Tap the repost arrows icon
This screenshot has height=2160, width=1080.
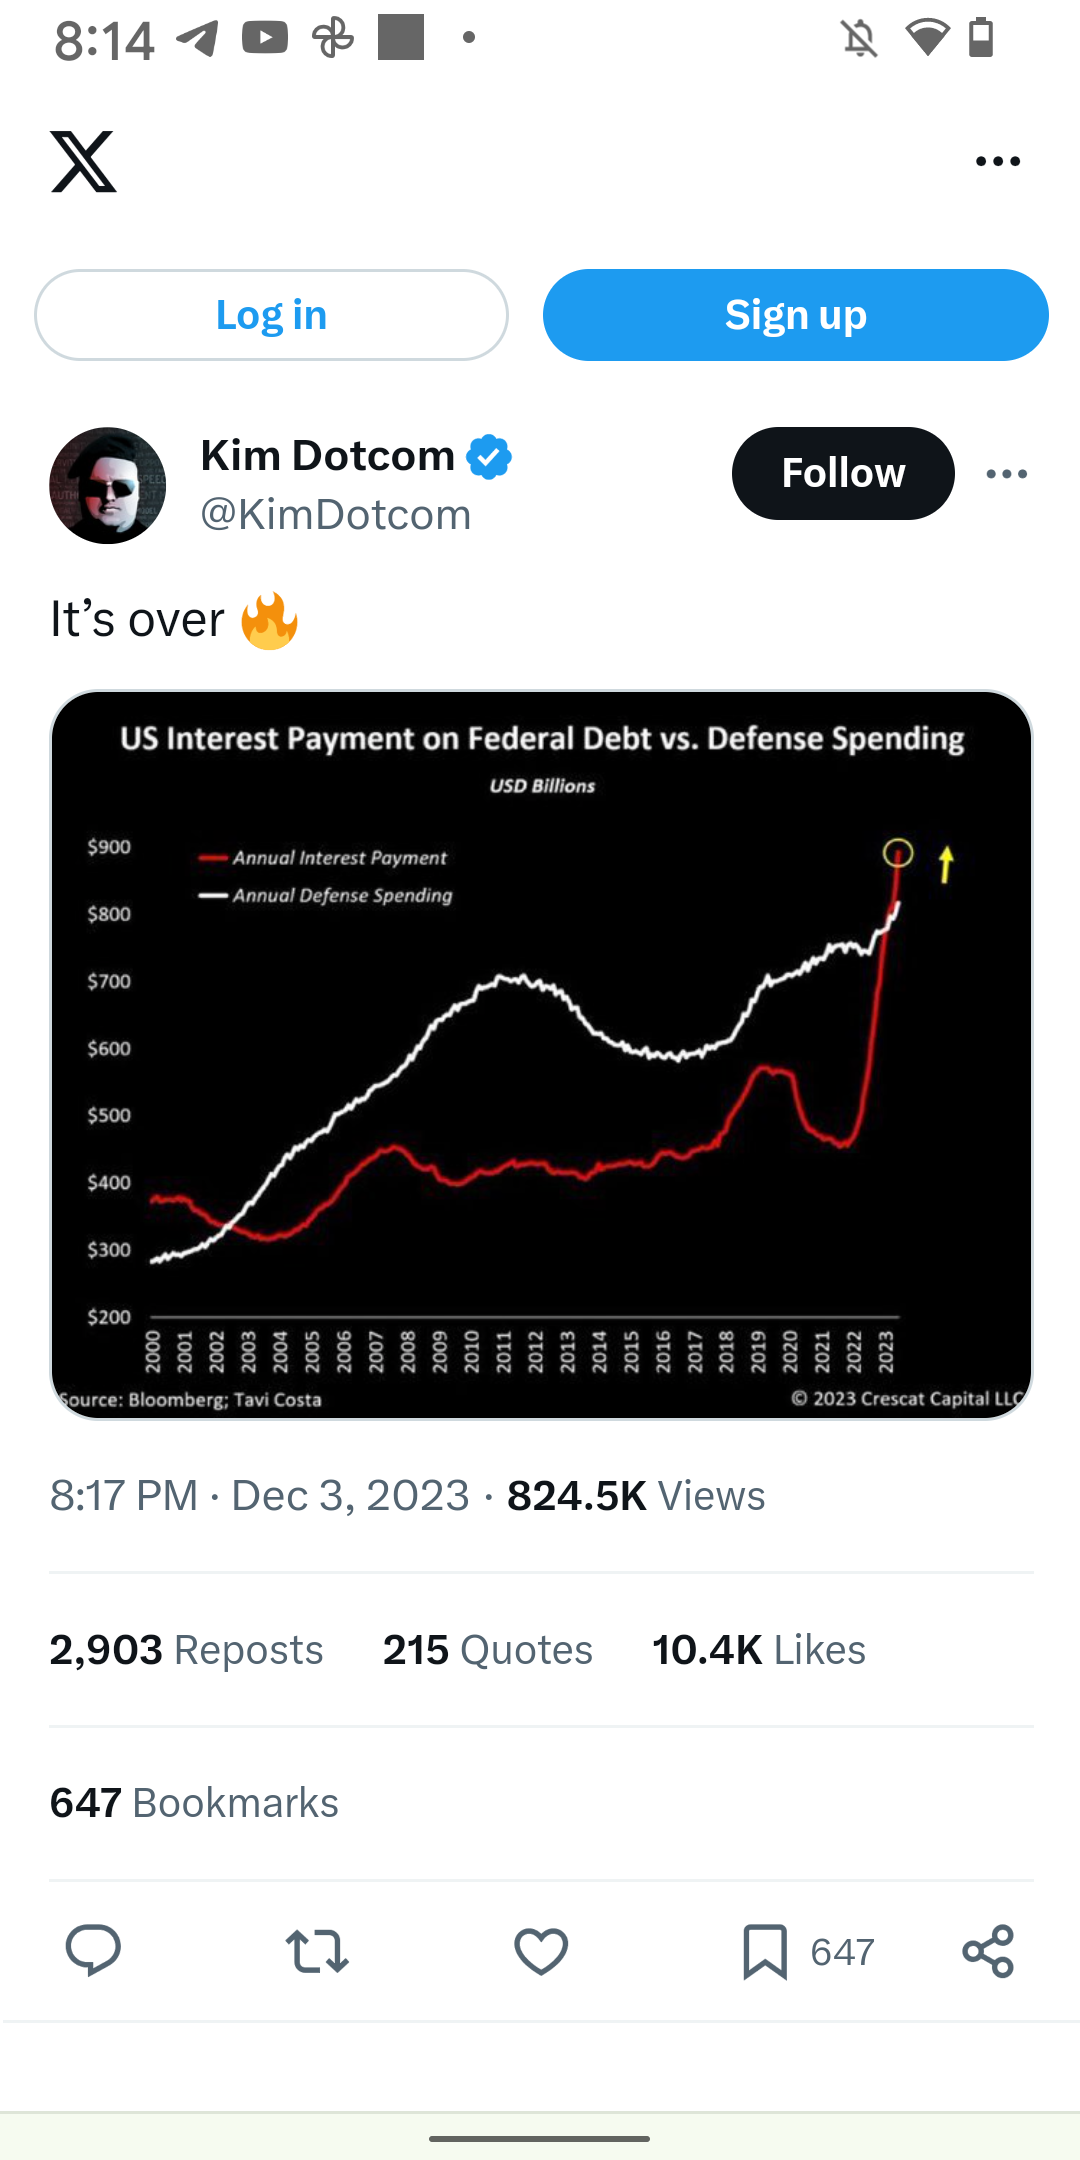[x=317, y=1951]
